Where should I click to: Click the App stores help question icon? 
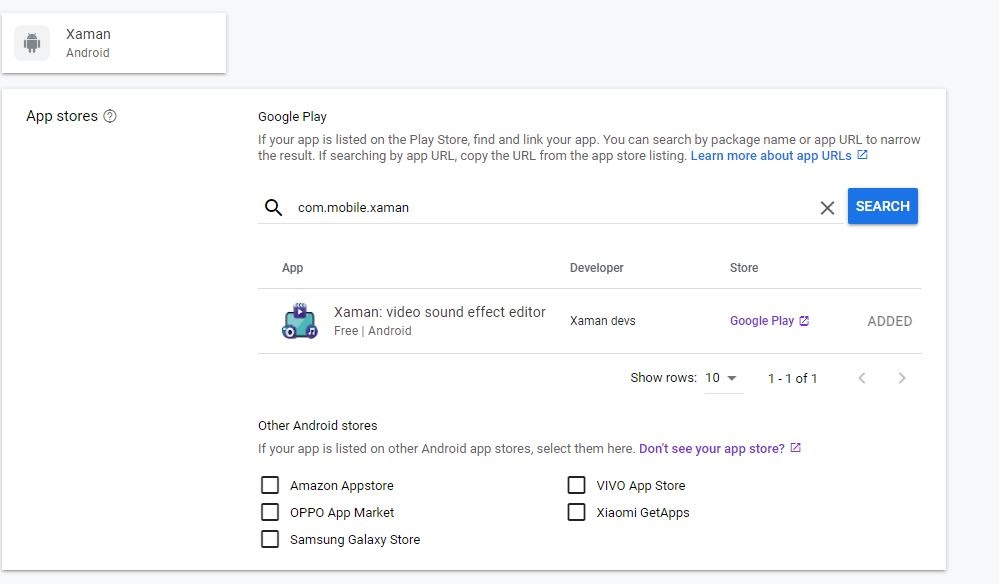110,116
